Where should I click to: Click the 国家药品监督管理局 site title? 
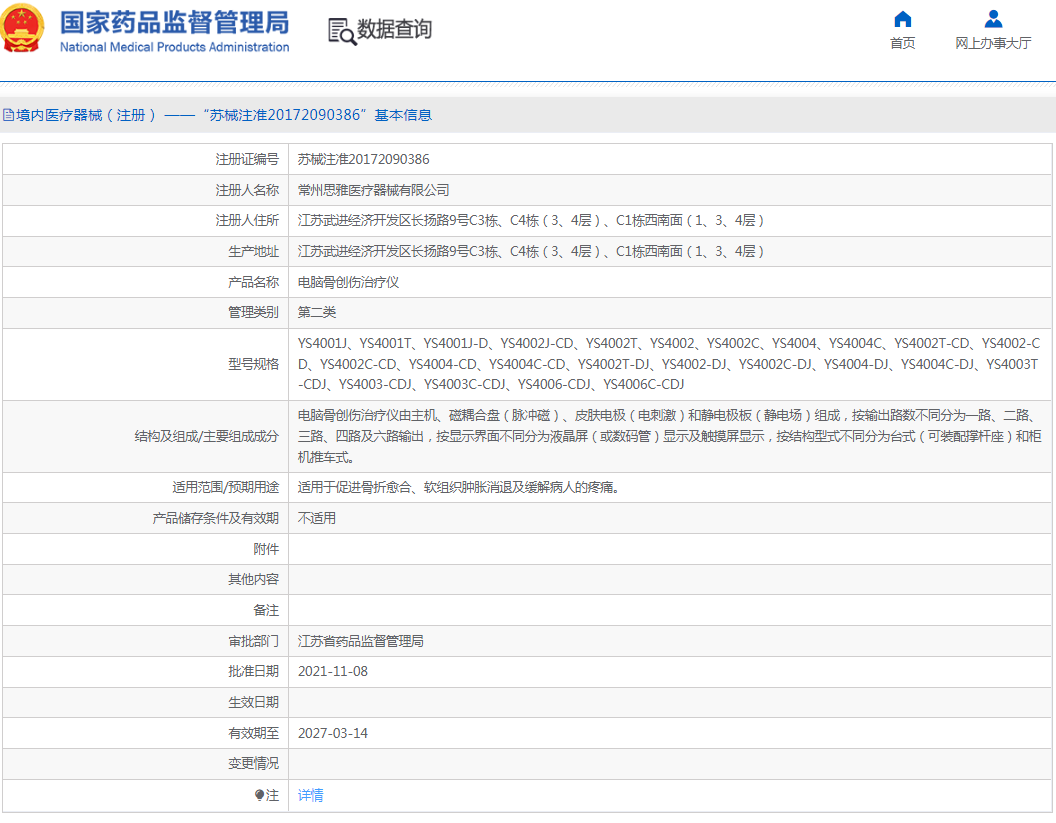click(174, 23)
